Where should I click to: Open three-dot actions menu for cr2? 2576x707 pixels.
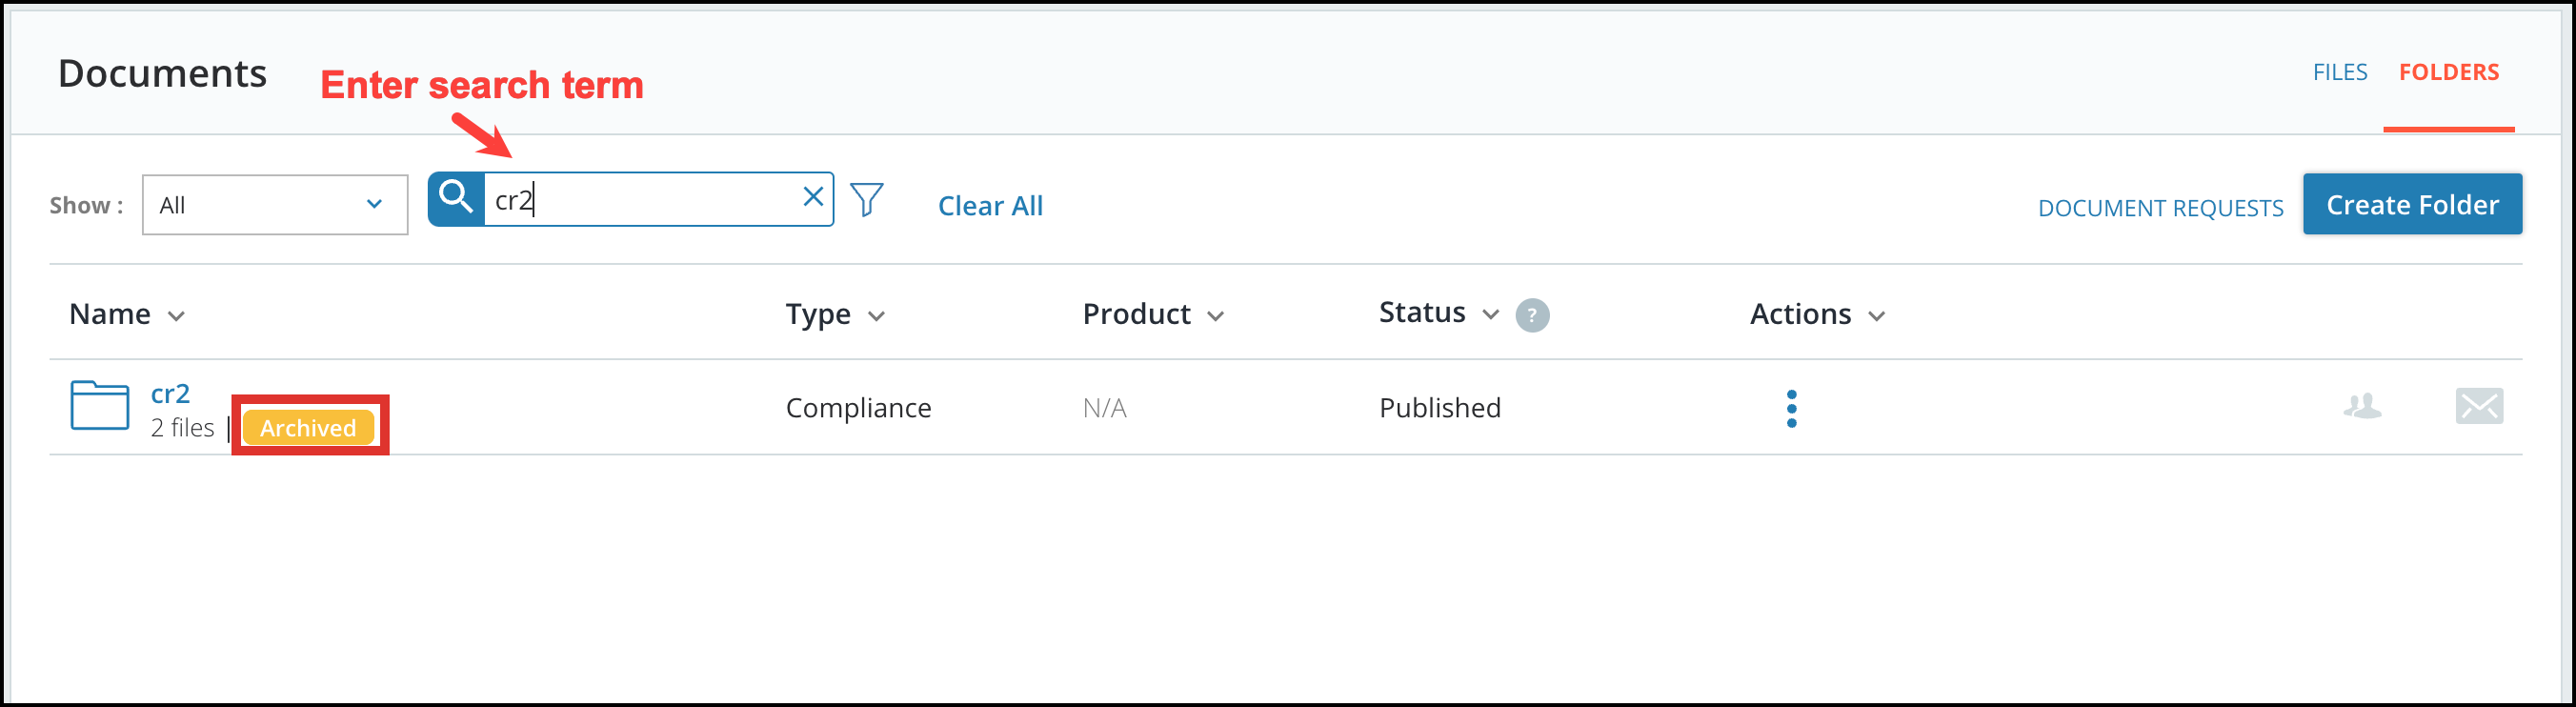(1791, 408)
